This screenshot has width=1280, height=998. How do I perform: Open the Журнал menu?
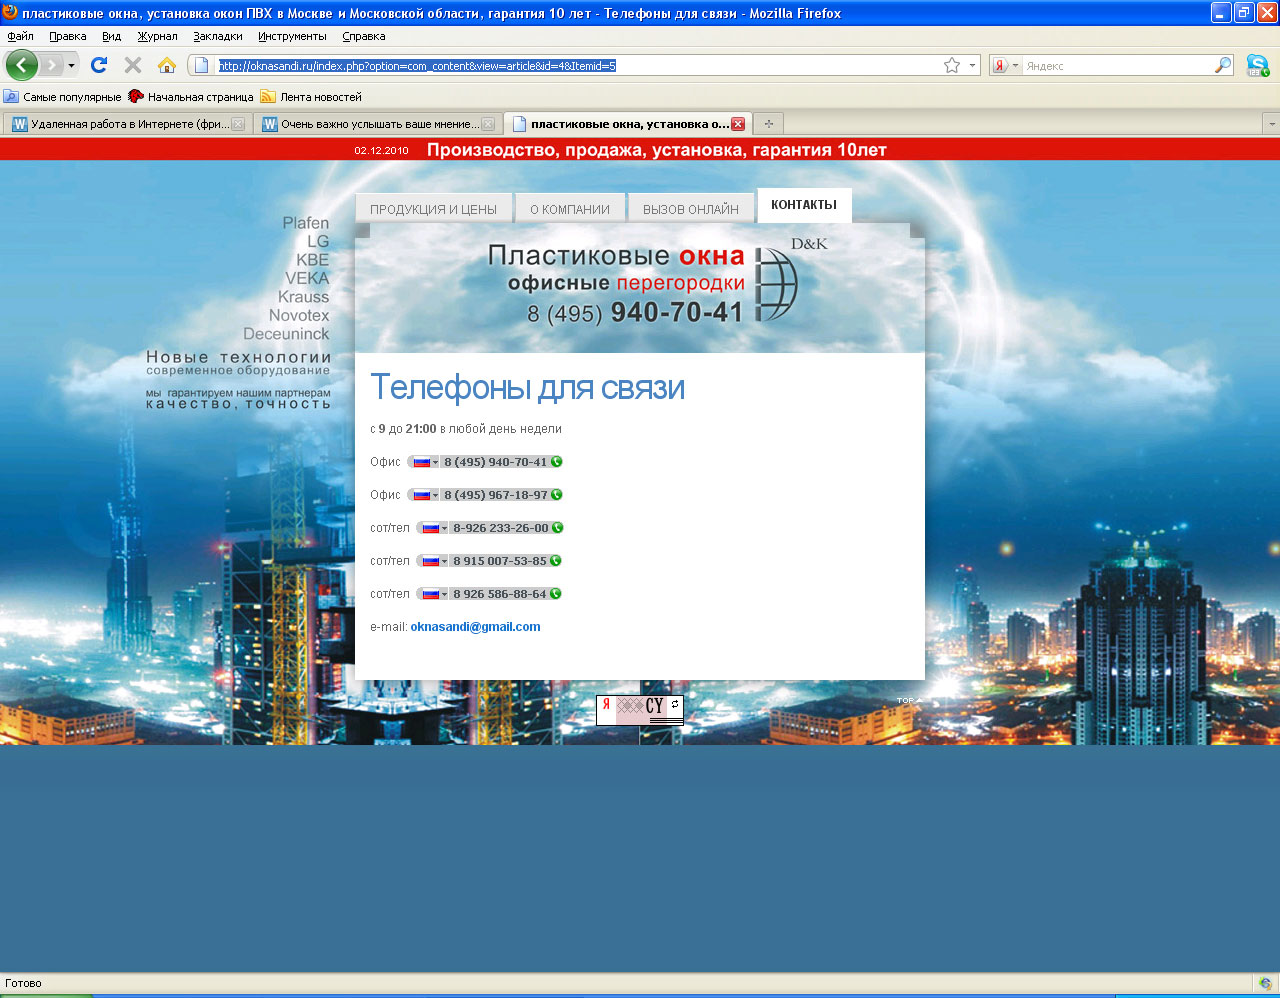pyautogui.click(x=158, y=36)
